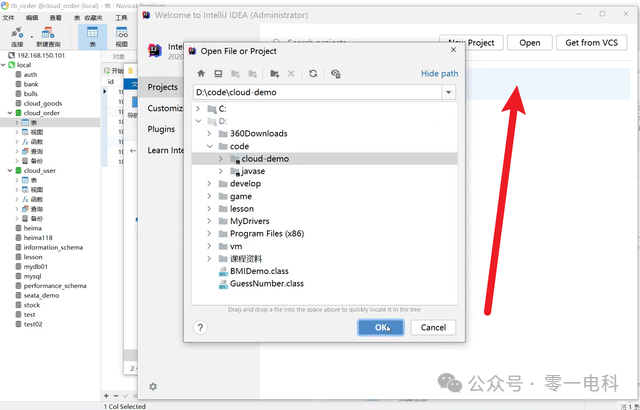Image resolution: width=640 pixels, height=410 pixels.
Task: Go to Home directory in file dialog
Action: pyautogui.click(x=201, y=73)
